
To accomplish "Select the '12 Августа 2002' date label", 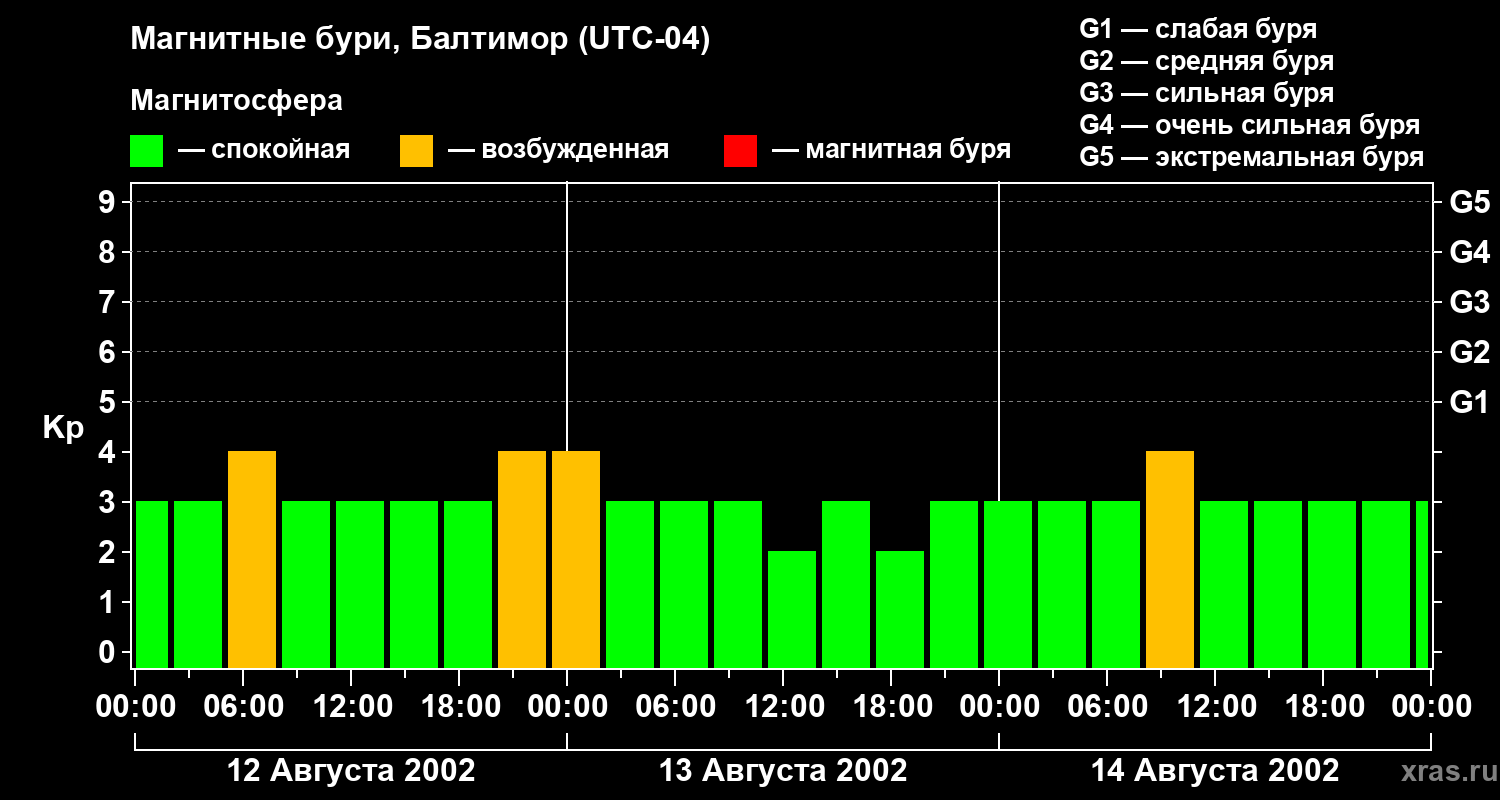I will click(x=351, y=771).
